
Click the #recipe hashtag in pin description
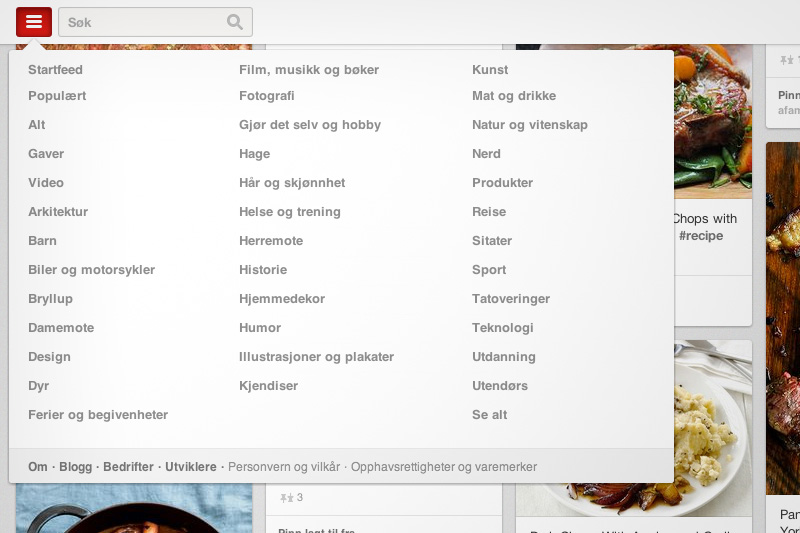[x=701, y=236]
